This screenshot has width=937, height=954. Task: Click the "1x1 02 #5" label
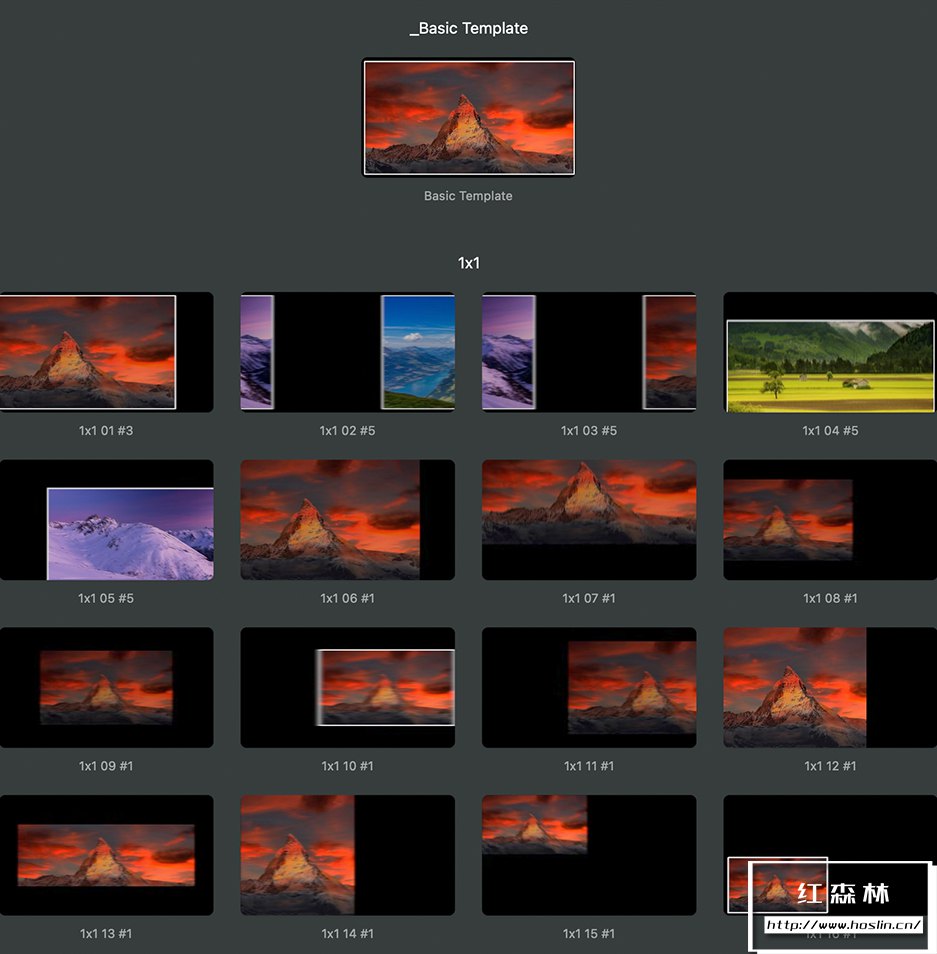coord(347,431)
